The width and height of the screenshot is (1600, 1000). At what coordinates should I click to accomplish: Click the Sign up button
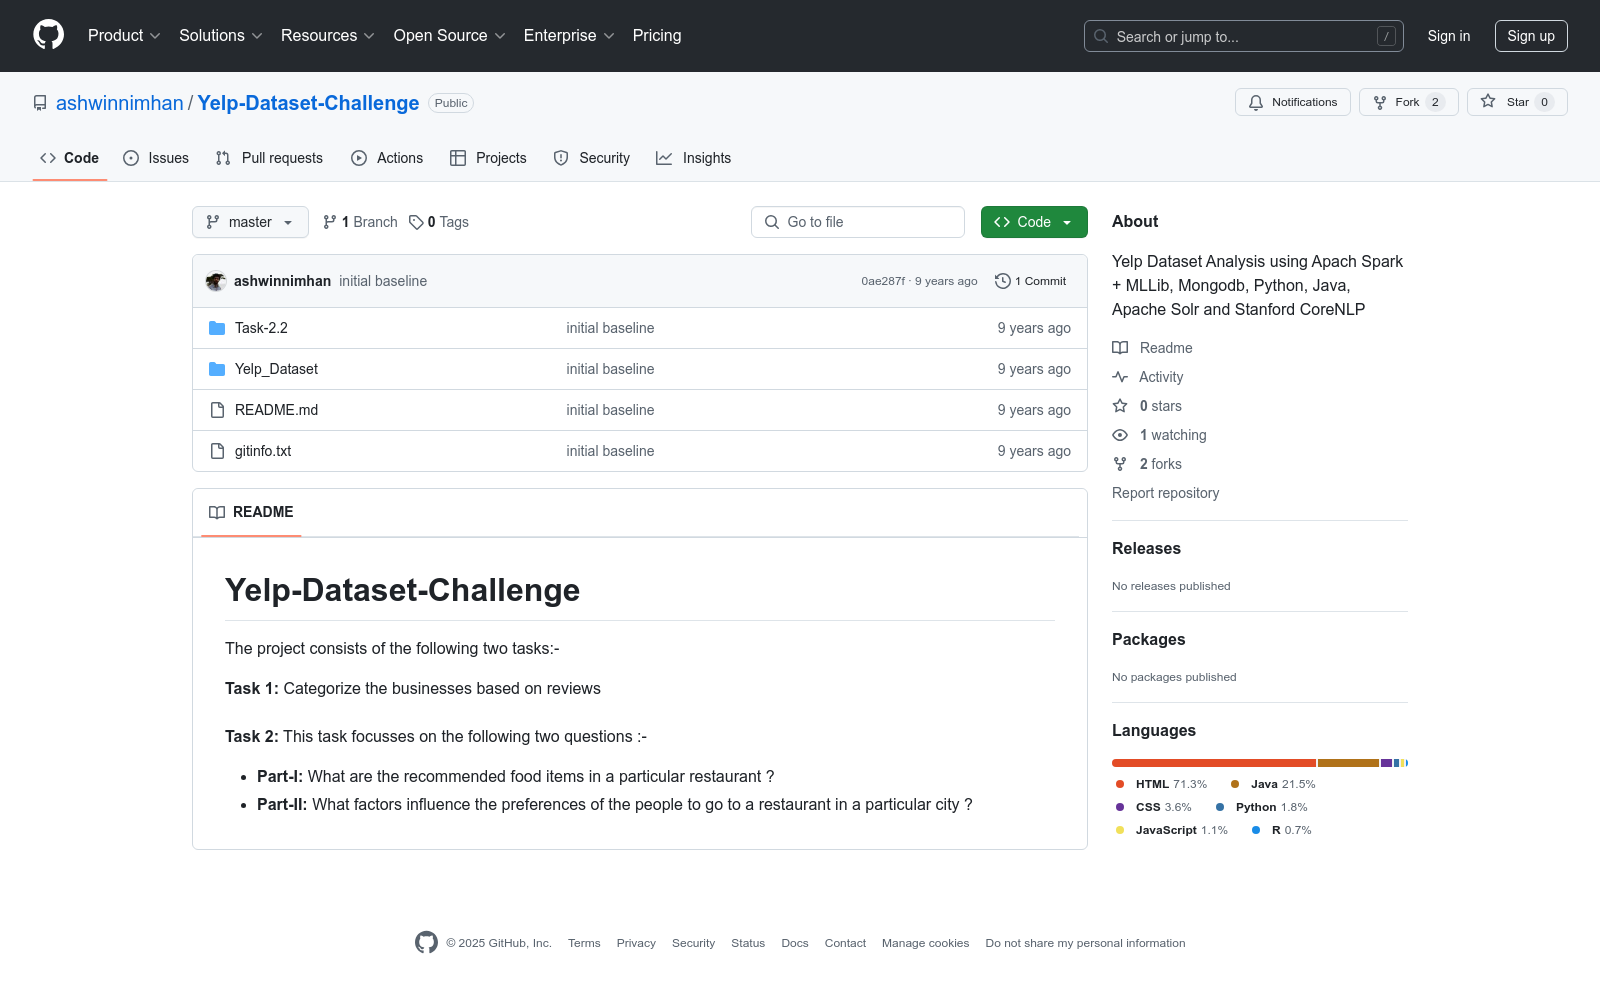[1531, 36]
